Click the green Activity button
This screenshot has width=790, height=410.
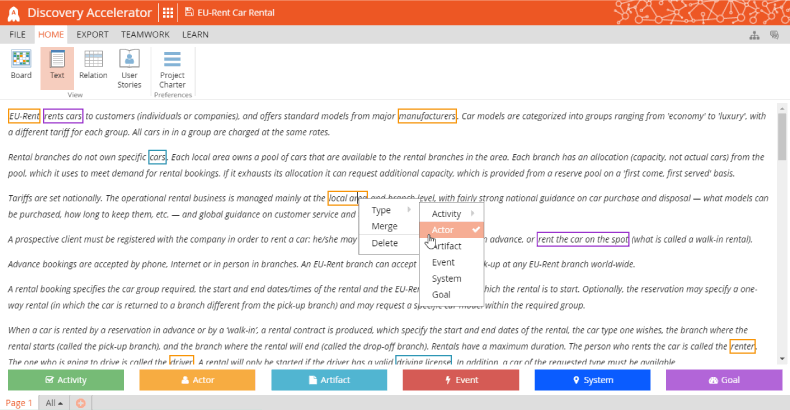[x=66, y=380]
